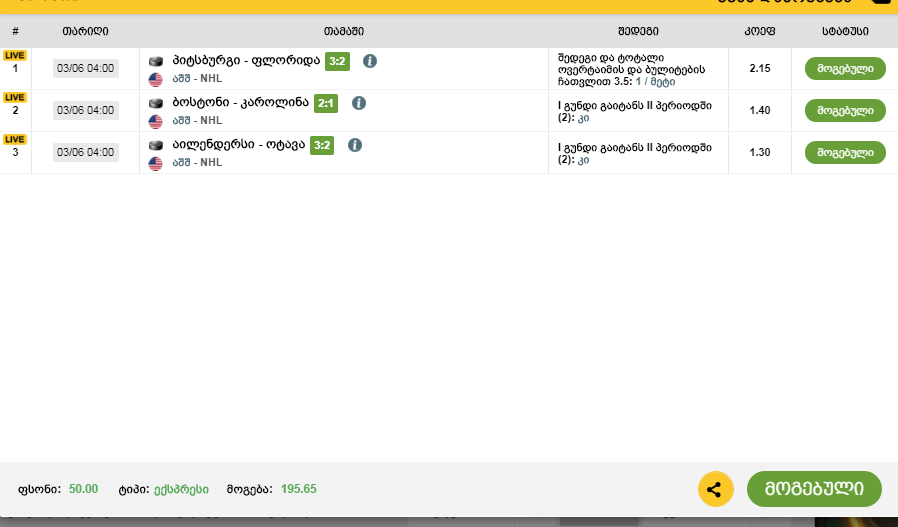Click მოგებული status for ბოსტონი - კაროლინა

point(845,111)
